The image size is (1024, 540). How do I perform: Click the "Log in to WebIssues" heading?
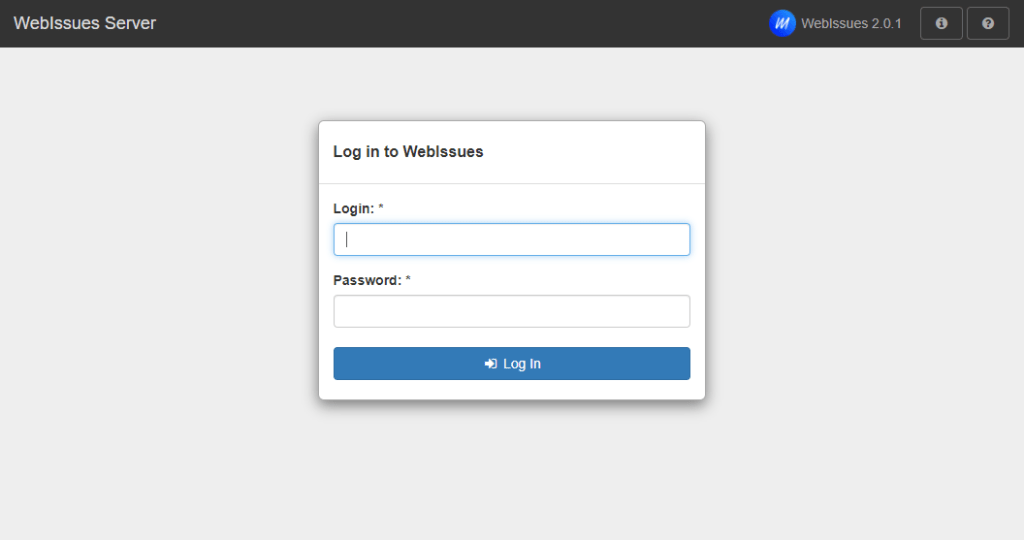[408, 152]
